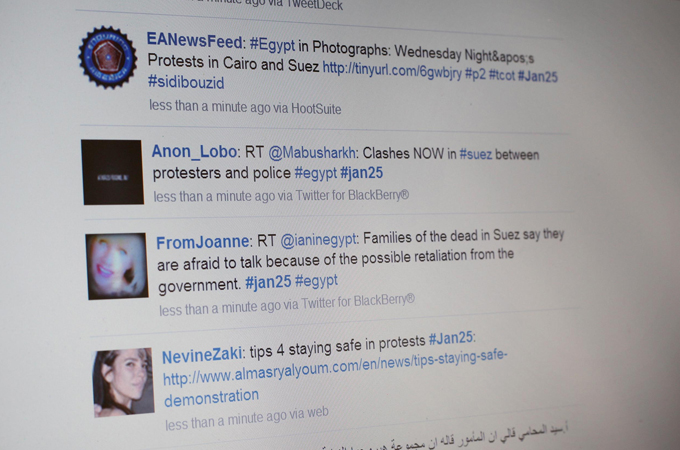Open Anon_Lobo's black profile picture
Screen dimensions: 680x450
[112, 172]
